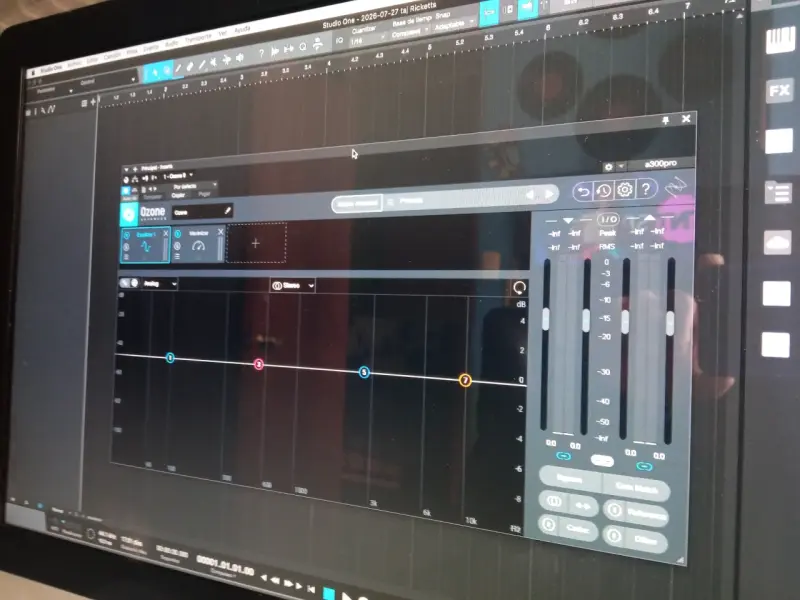800x600 pixels.
Task: Open the FX panel in right sidebar
Action: pos(779,91)
